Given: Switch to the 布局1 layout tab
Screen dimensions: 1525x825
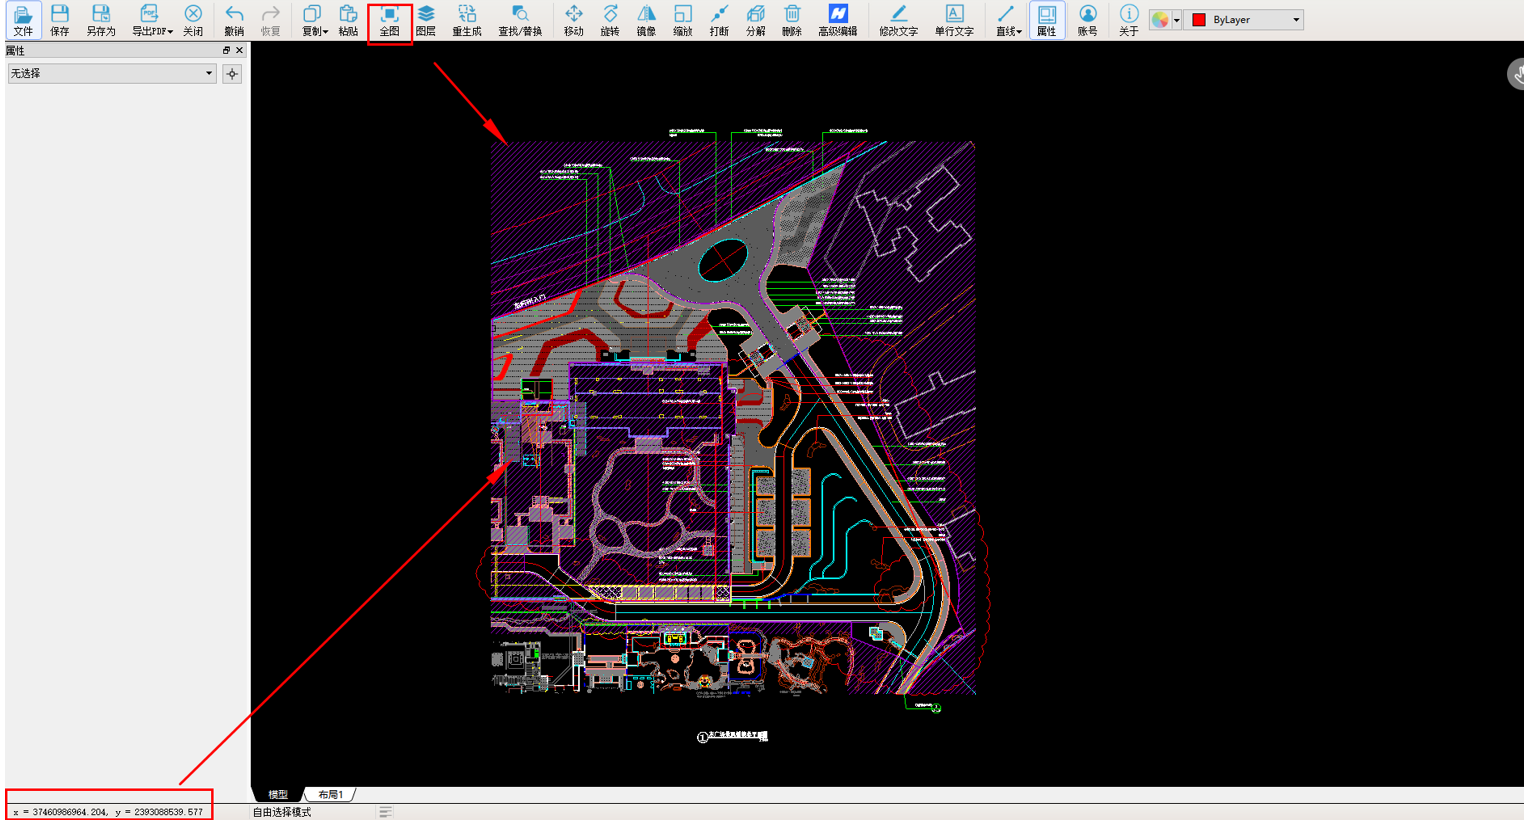Looking at the screenshot, I should coord(330,795).
